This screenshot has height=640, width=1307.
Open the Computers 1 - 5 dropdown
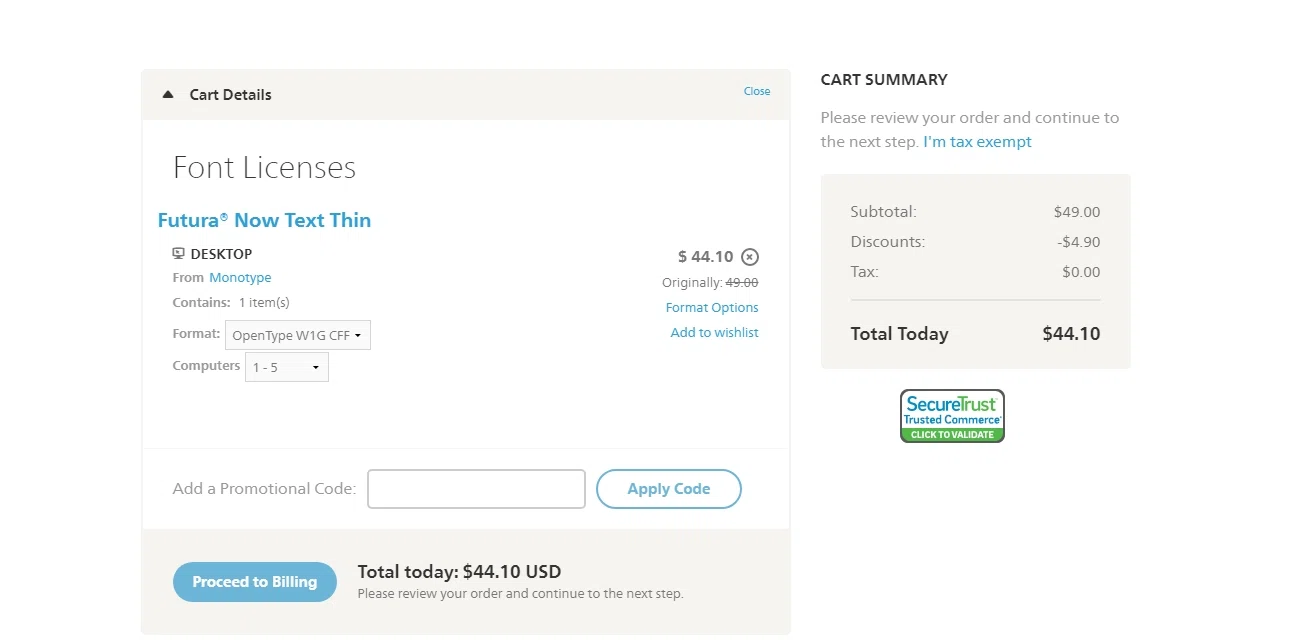[287, 367]
